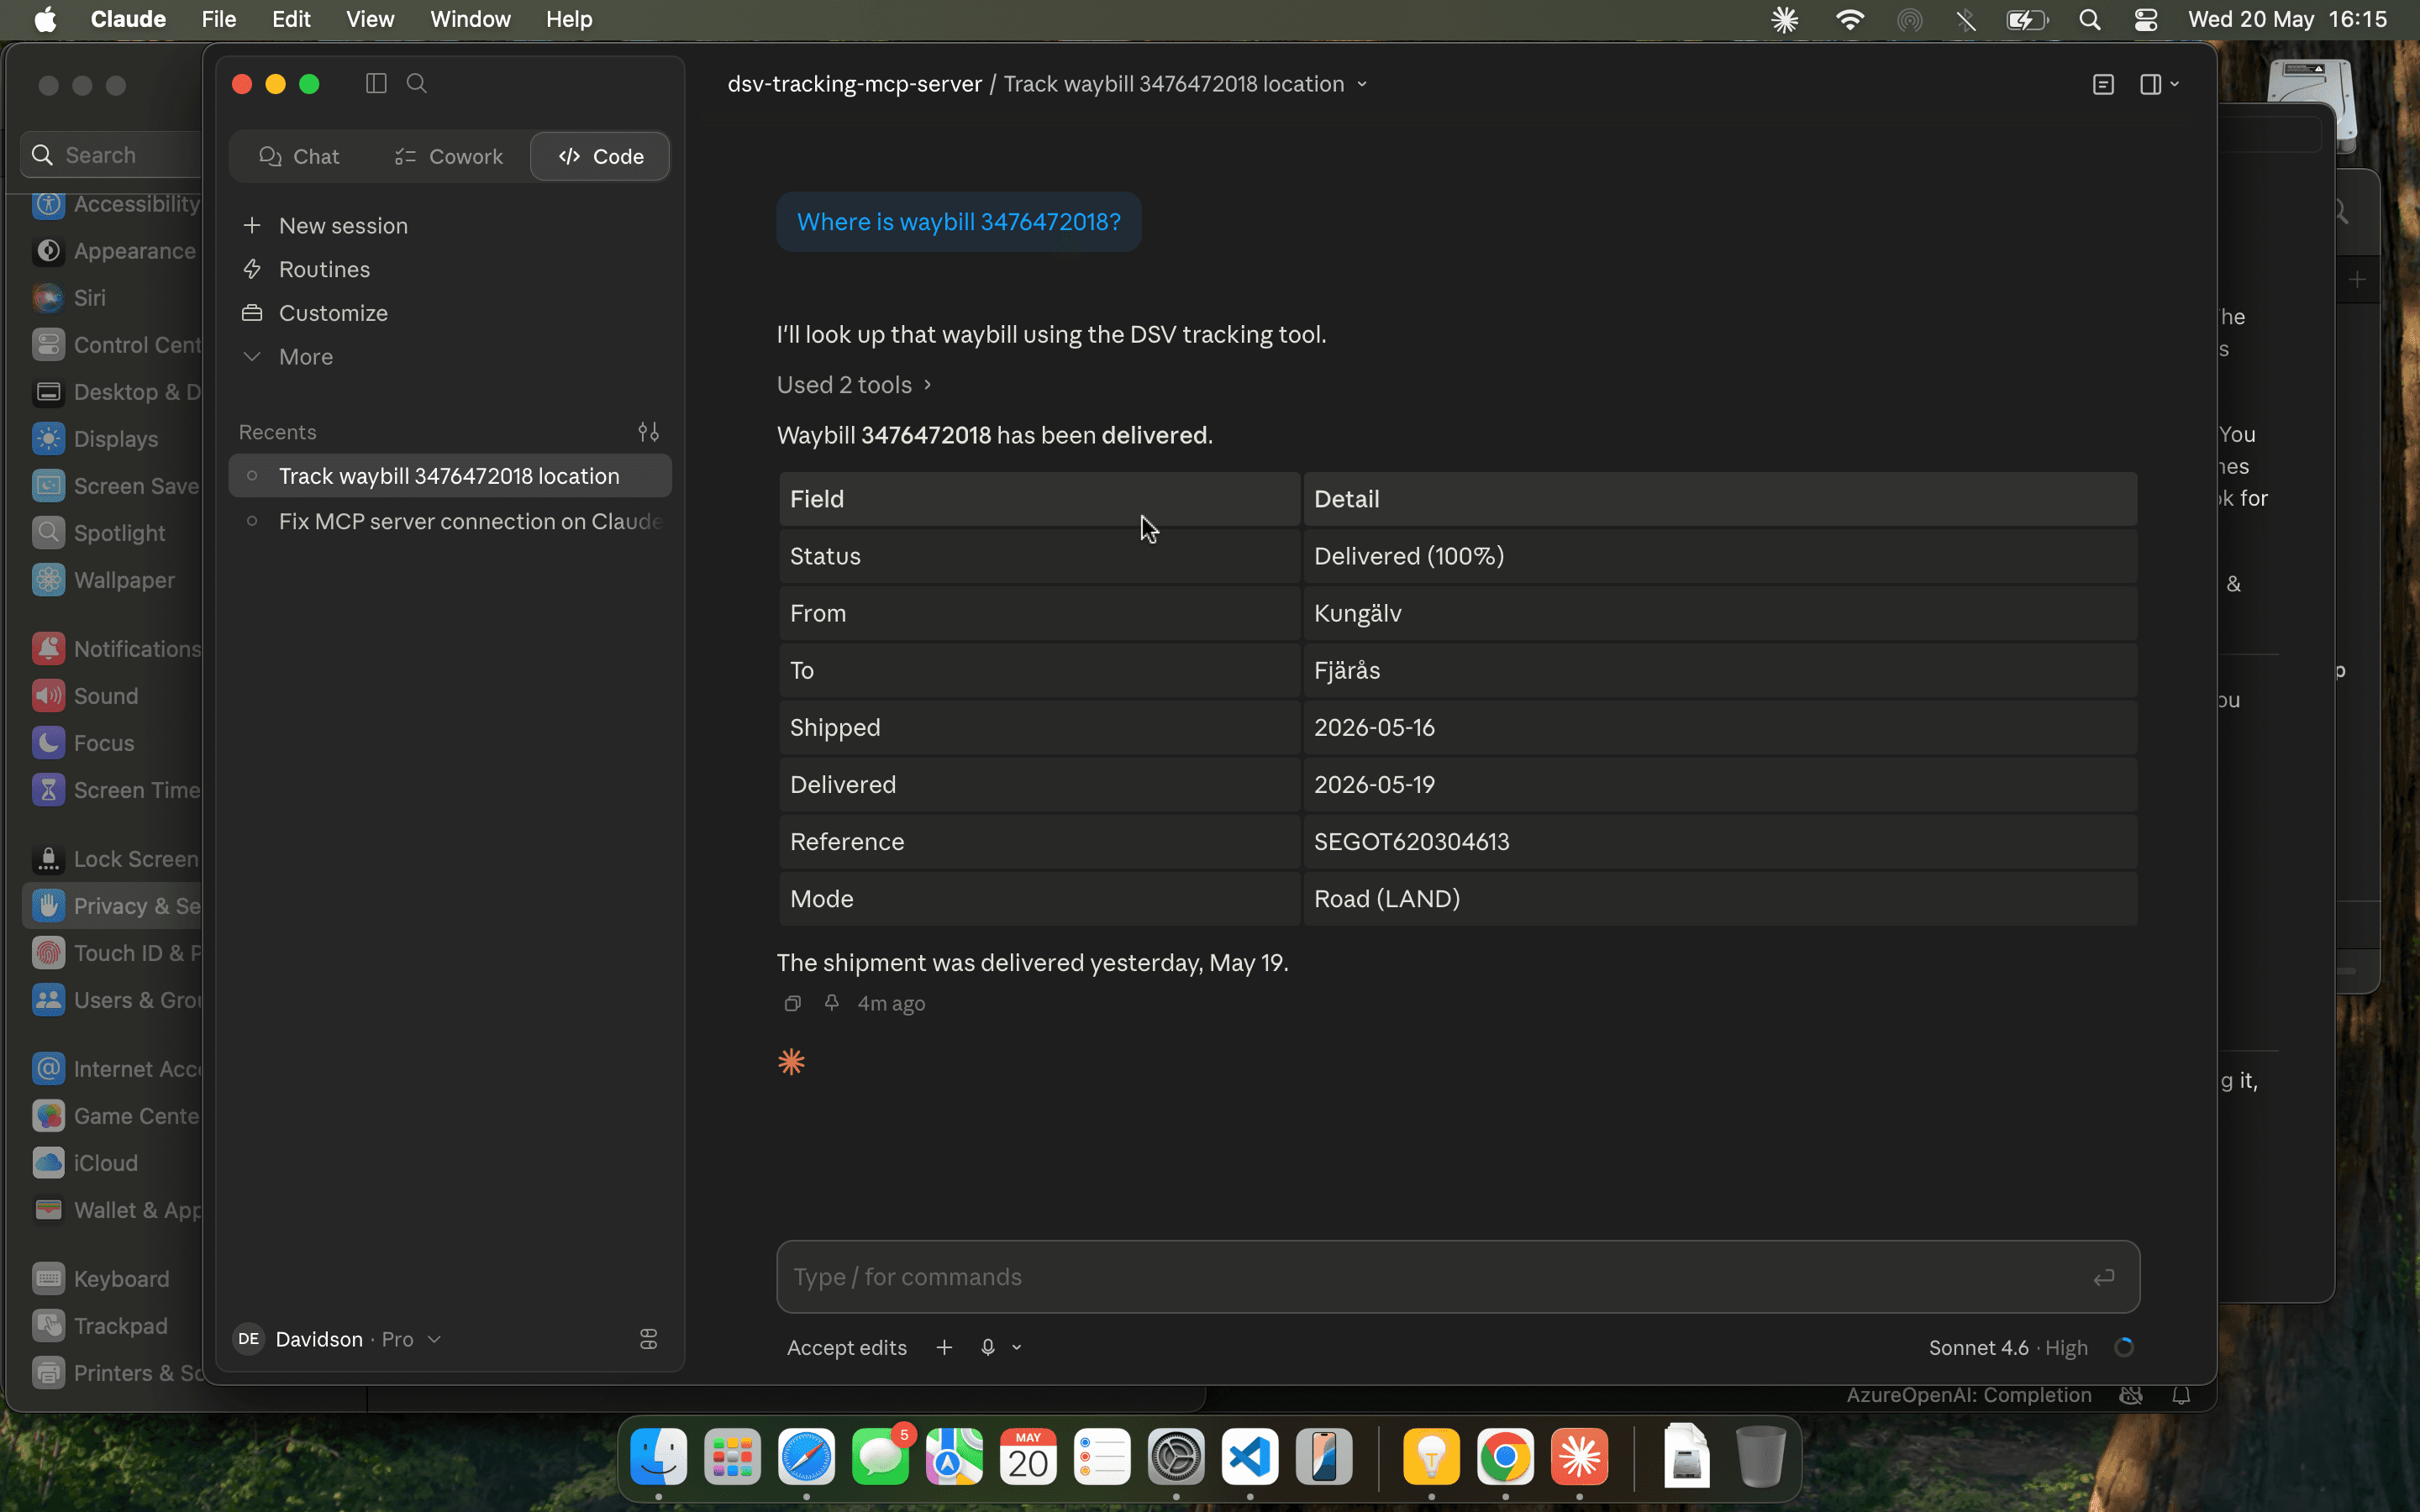This screenshot has width=2420, height=1512.
Task: Open the Trash in the Dock
Action: (x=1760, y=1457)
